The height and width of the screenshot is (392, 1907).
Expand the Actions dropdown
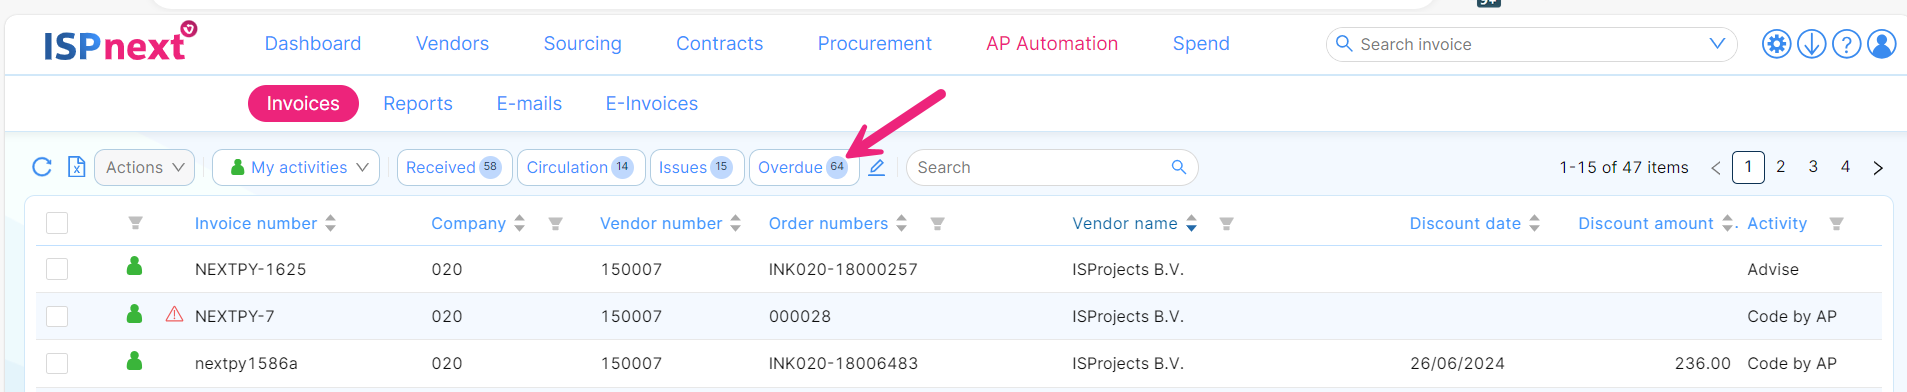(145, 167)
